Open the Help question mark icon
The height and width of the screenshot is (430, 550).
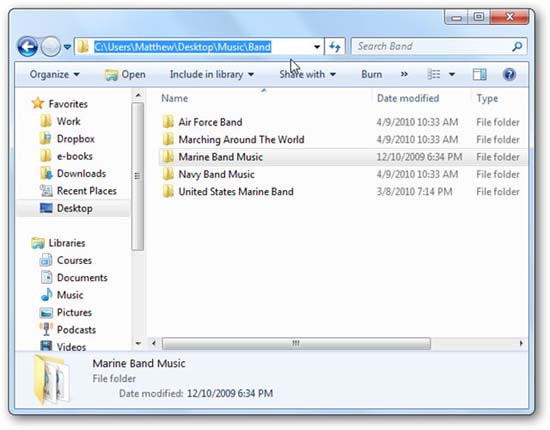coord(509,74)
